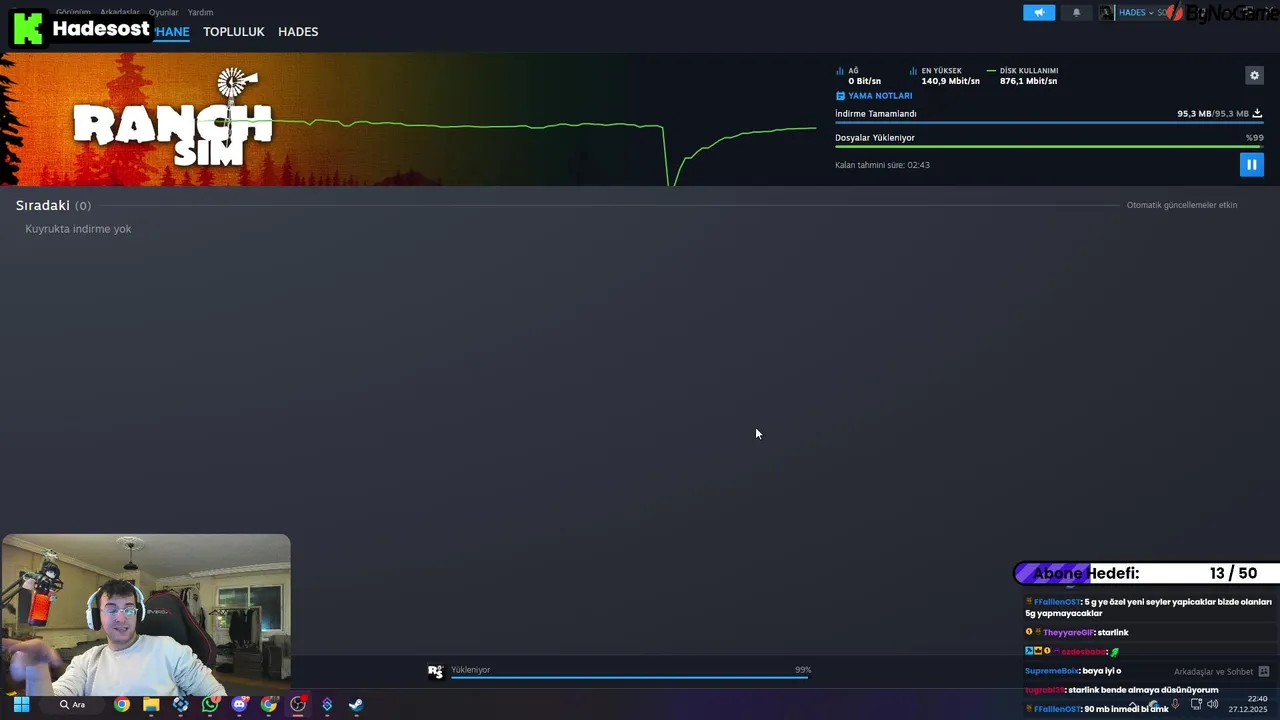The height and width of the screenshot is (720, 1280).
Task: Click the calendar icon beside YAMA NOTLARI
Action: click(x=840, y=96)
